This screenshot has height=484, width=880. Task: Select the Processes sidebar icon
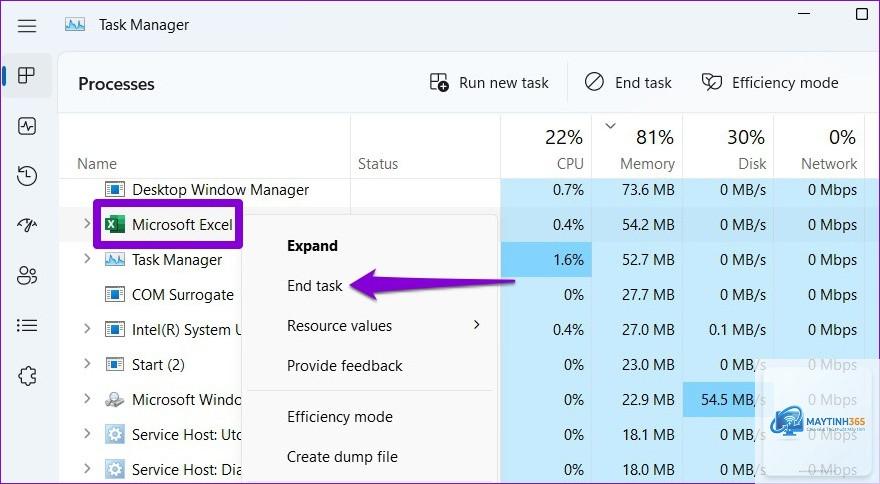click(x=26, y=75)
